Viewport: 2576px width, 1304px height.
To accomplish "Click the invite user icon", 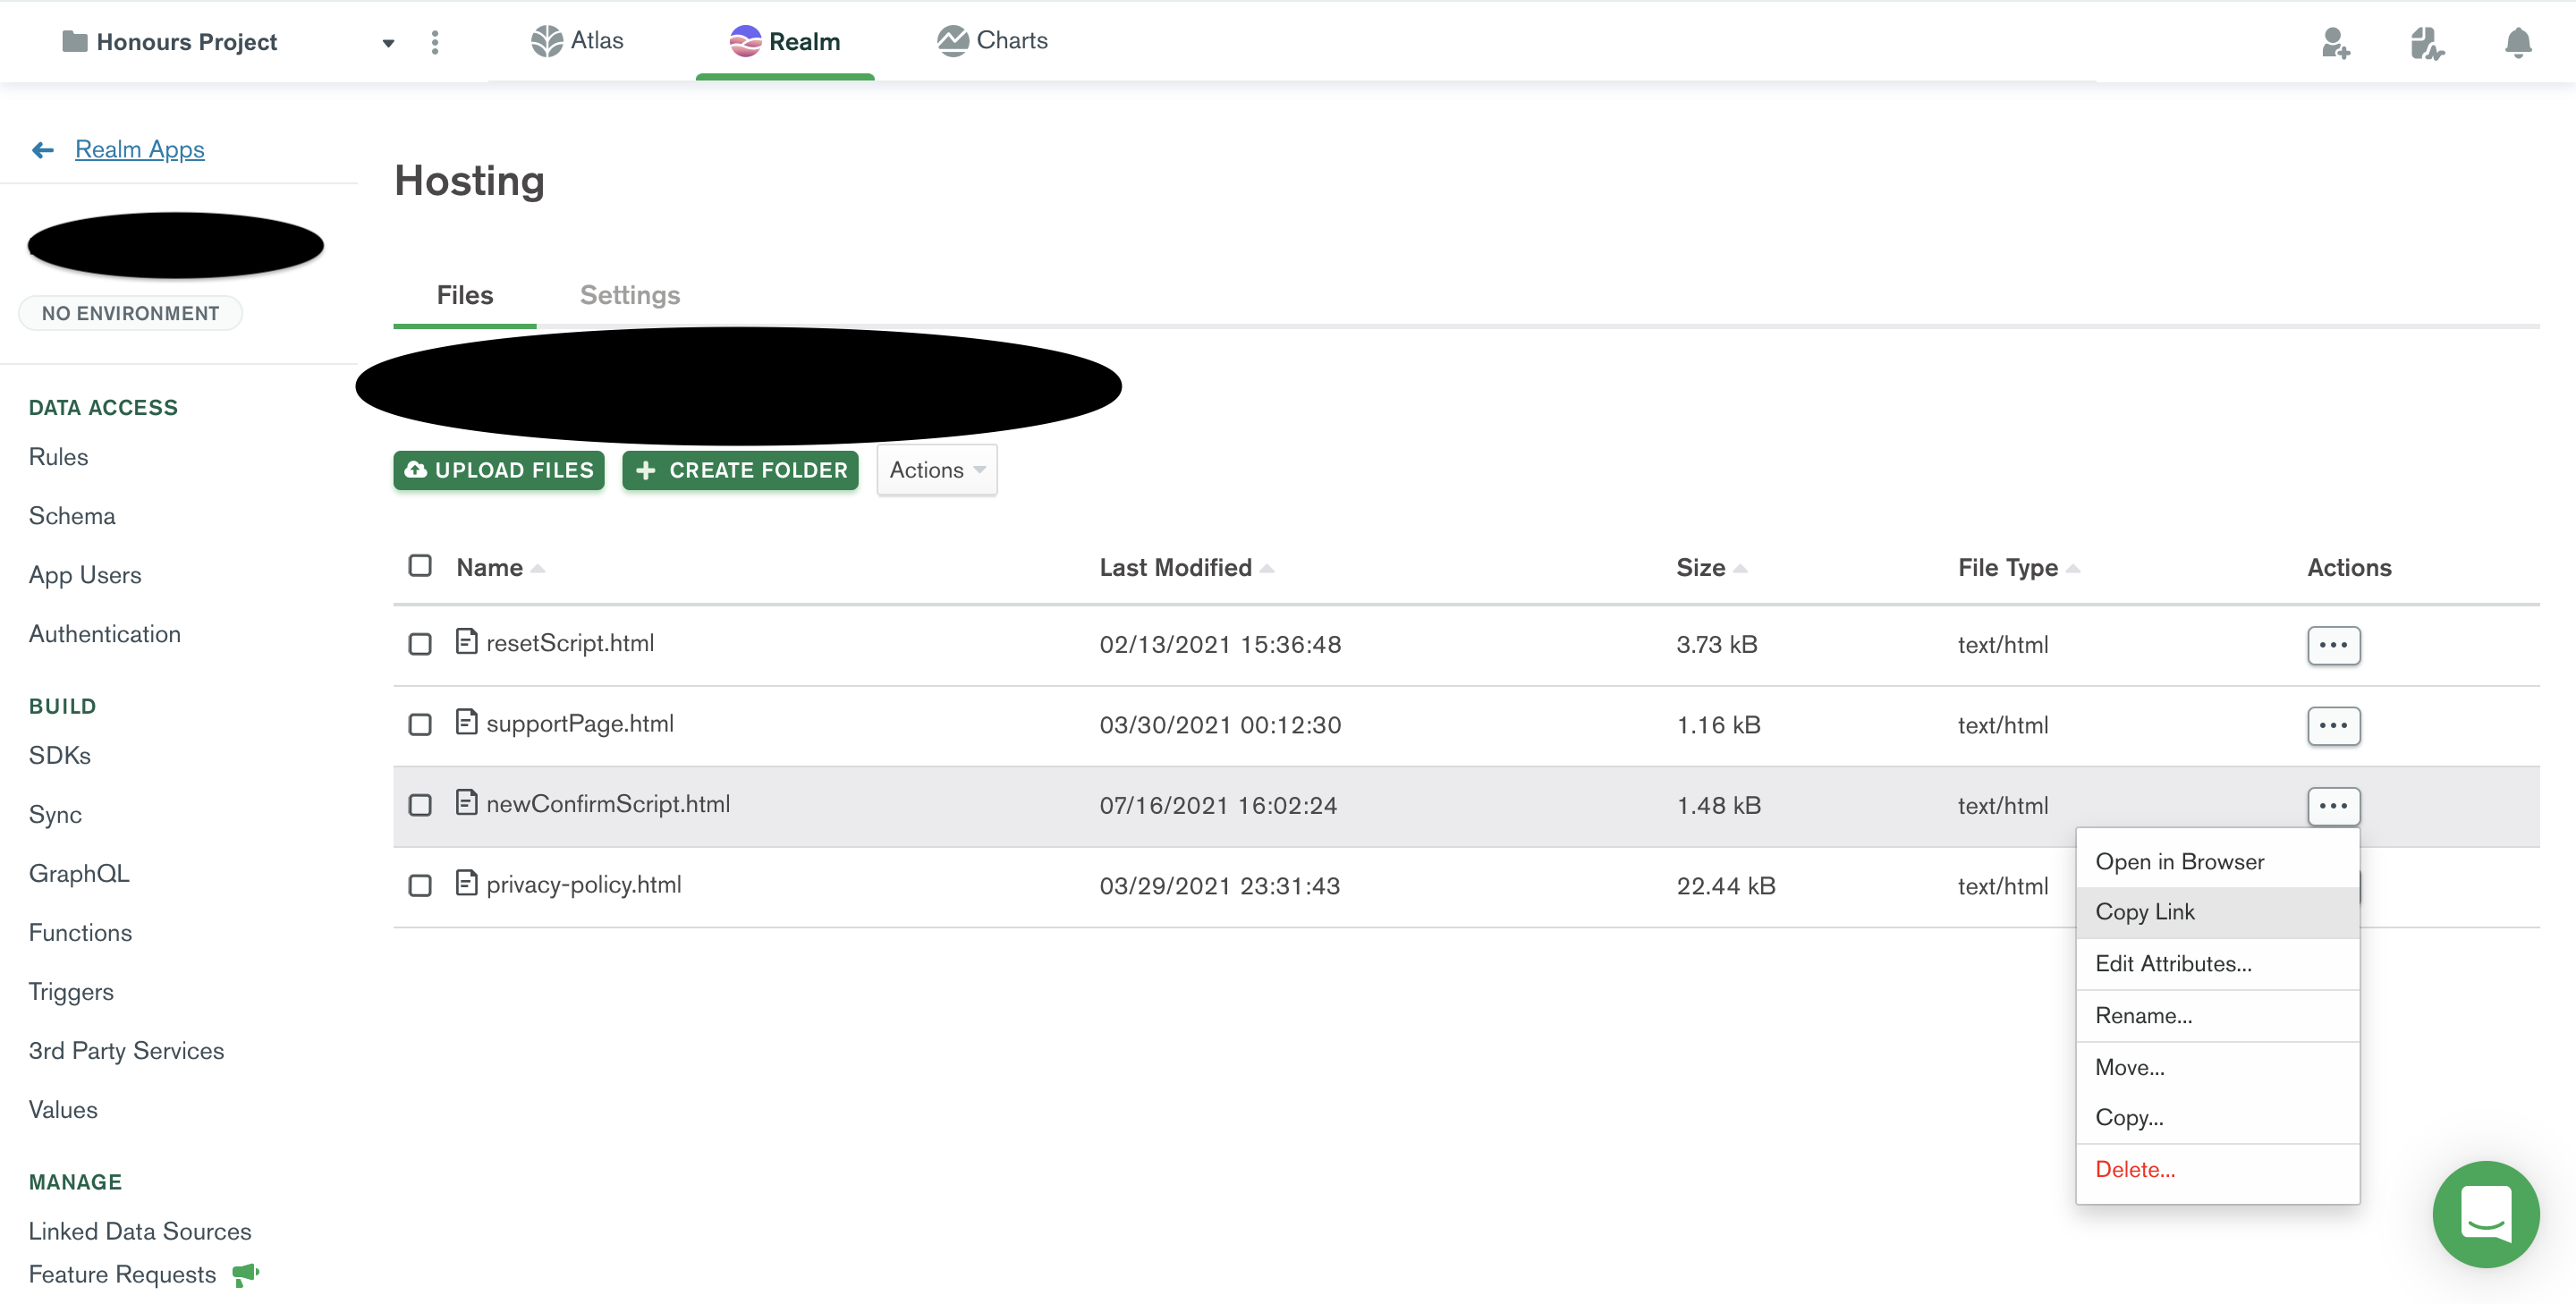I will click(2335, 43).
